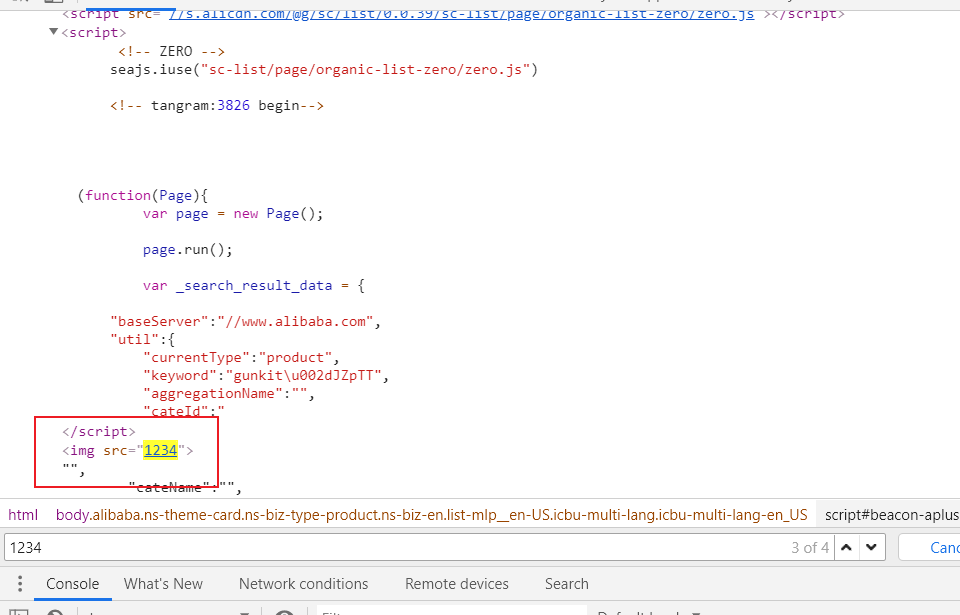Click the "baseServer" JSON line
The image size is (960, 615).
pyautogui.click(x=246, y=322)
